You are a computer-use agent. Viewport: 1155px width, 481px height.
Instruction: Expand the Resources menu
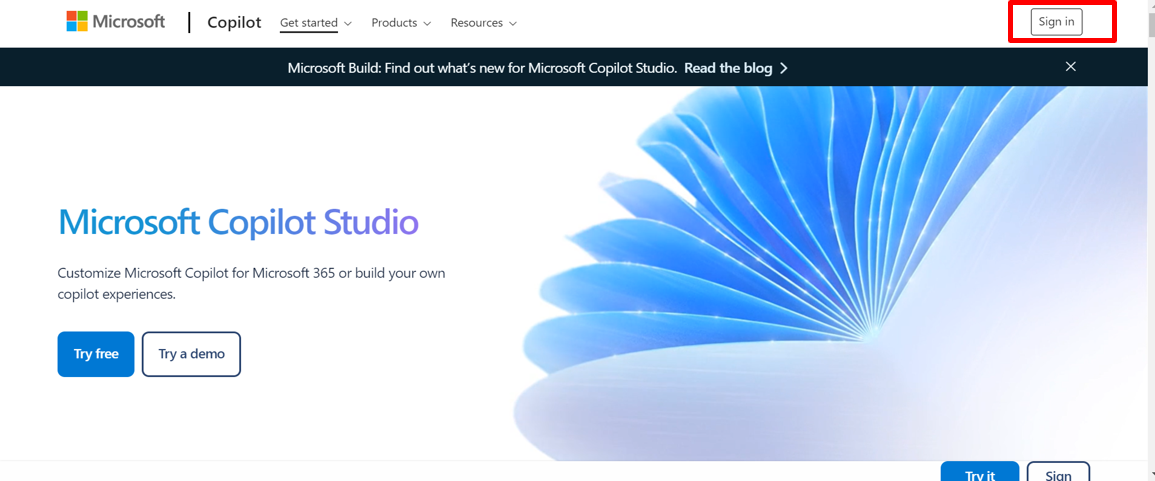[x=483, y=23]
